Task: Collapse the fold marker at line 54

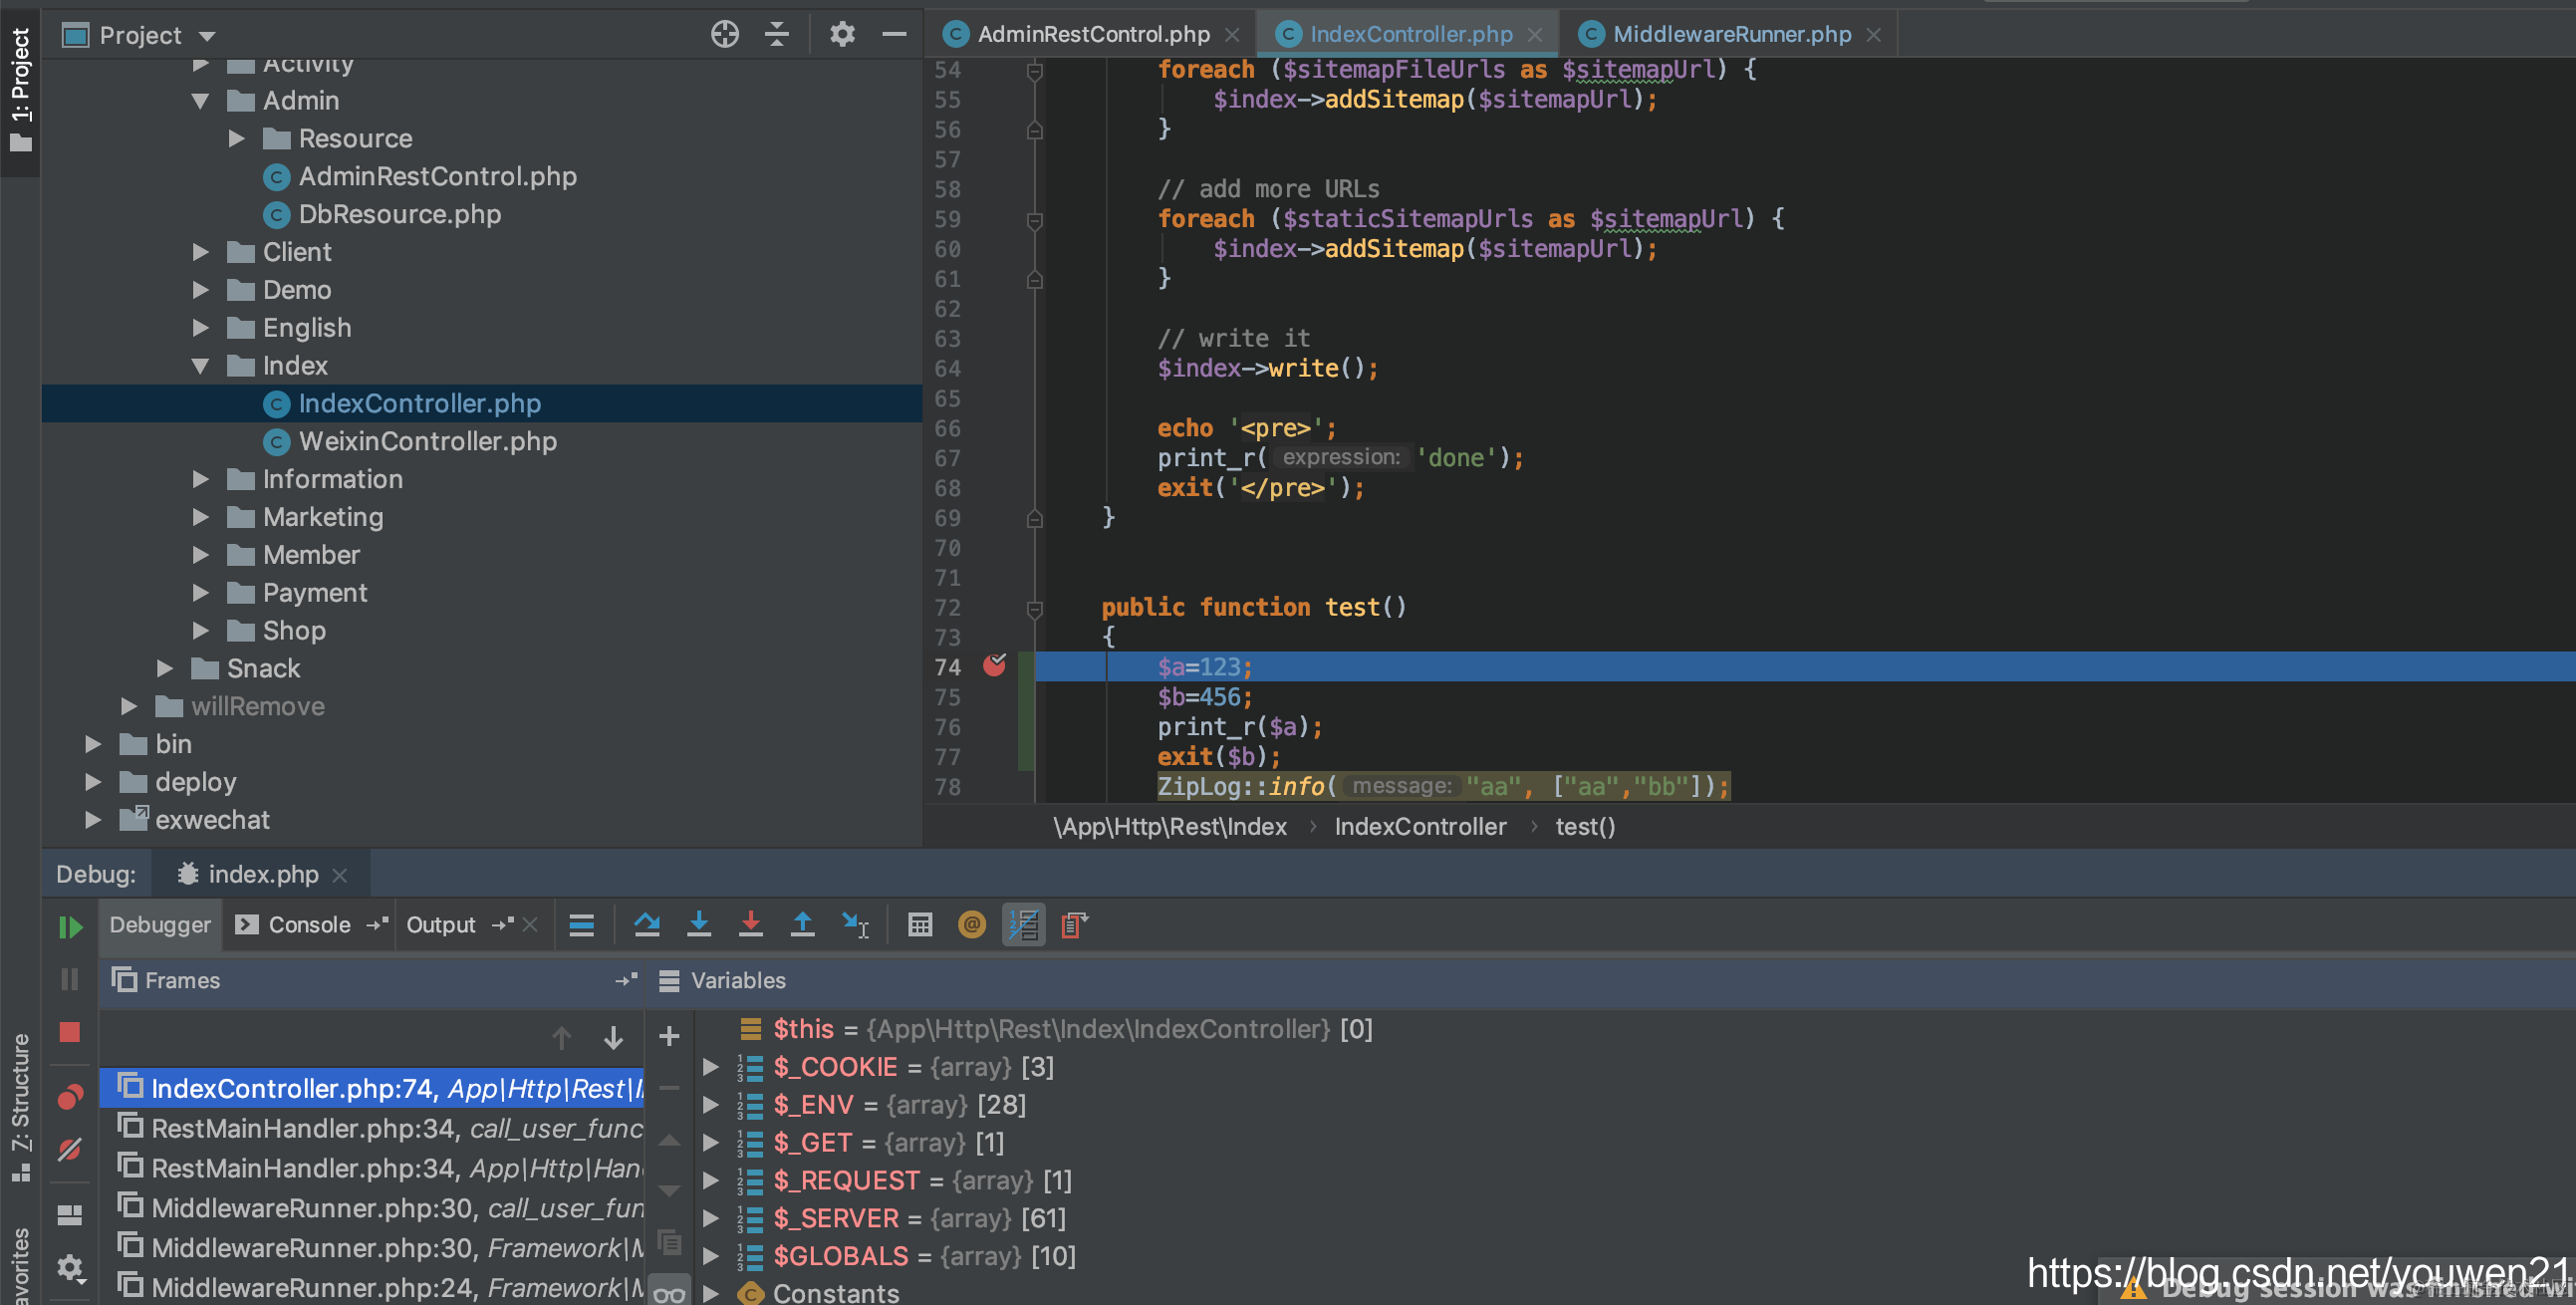Action: click(x=1035, y=70)
